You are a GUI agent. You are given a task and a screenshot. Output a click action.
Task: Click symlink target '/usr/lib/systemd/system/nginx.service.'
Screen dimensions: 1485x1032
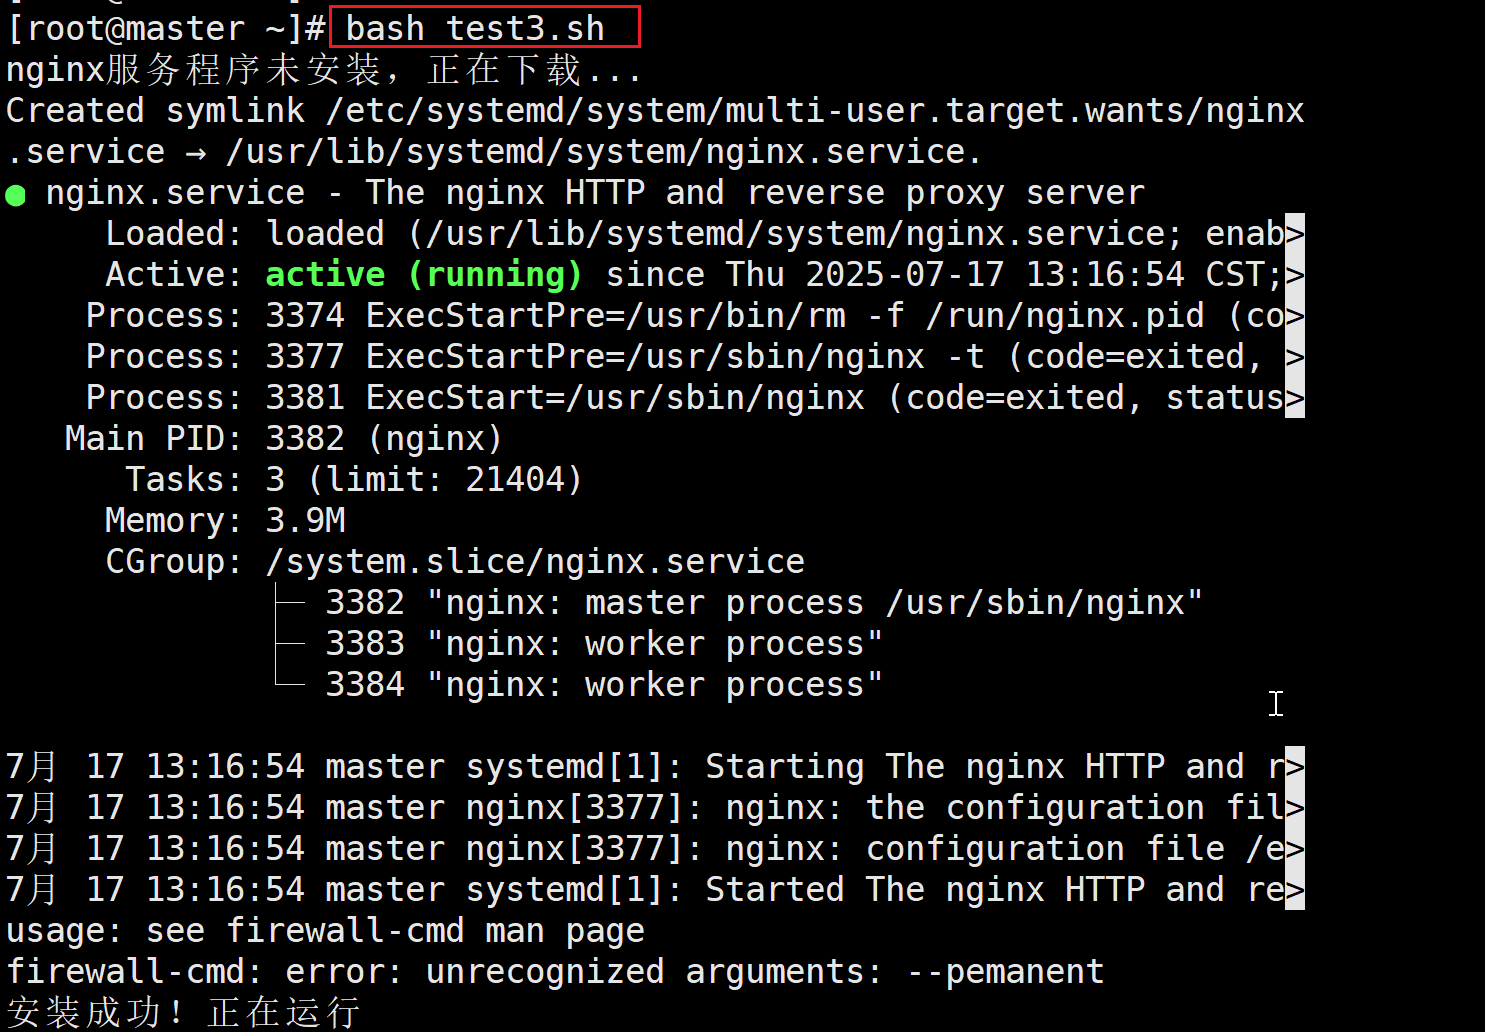[604, 152]
